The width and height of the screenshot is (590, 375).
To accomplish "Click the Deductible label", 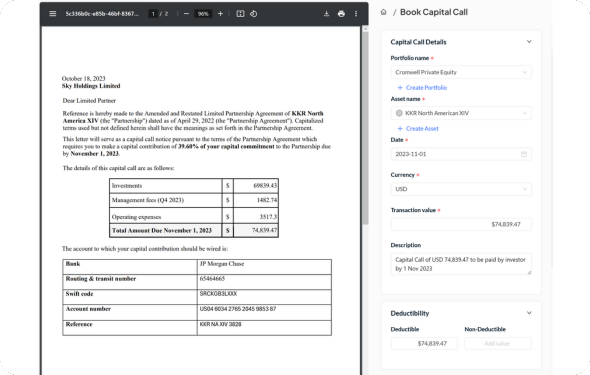I will click(x=405, y=329).
